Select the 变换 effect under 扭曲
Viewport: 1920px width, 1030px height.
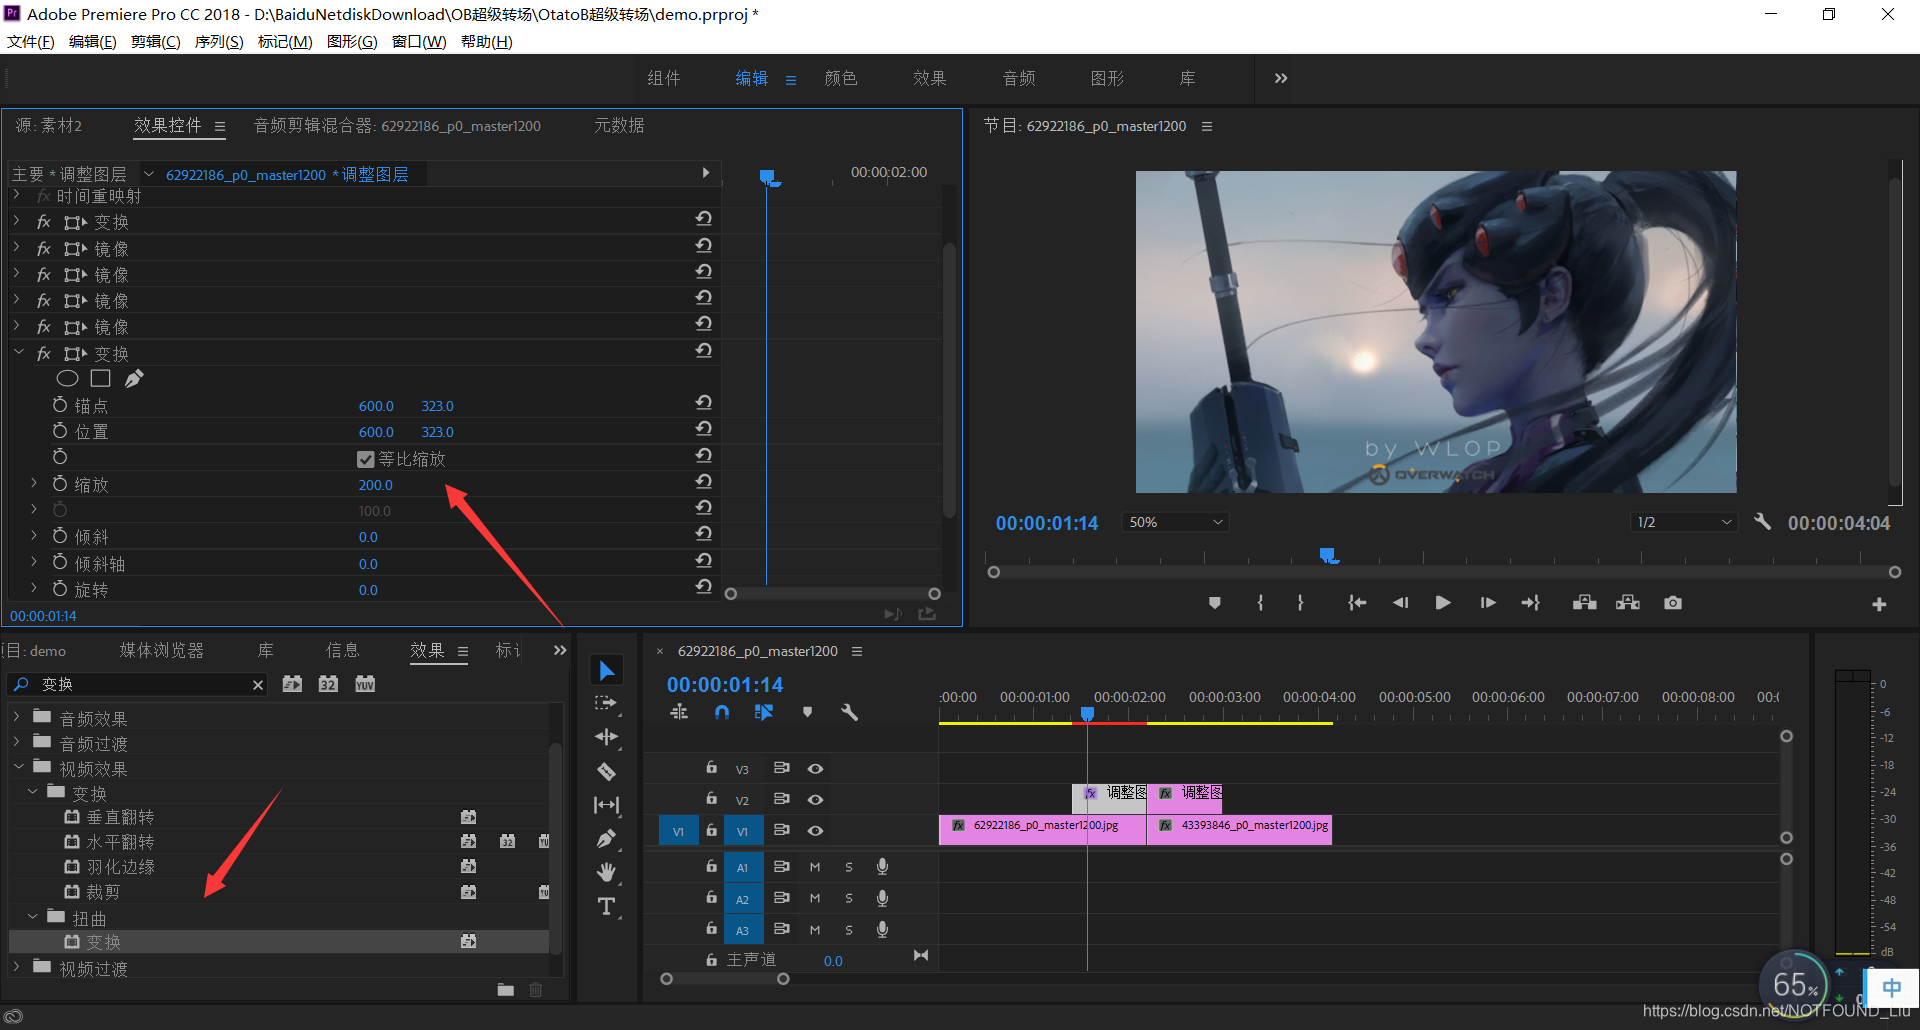[279, 942]
